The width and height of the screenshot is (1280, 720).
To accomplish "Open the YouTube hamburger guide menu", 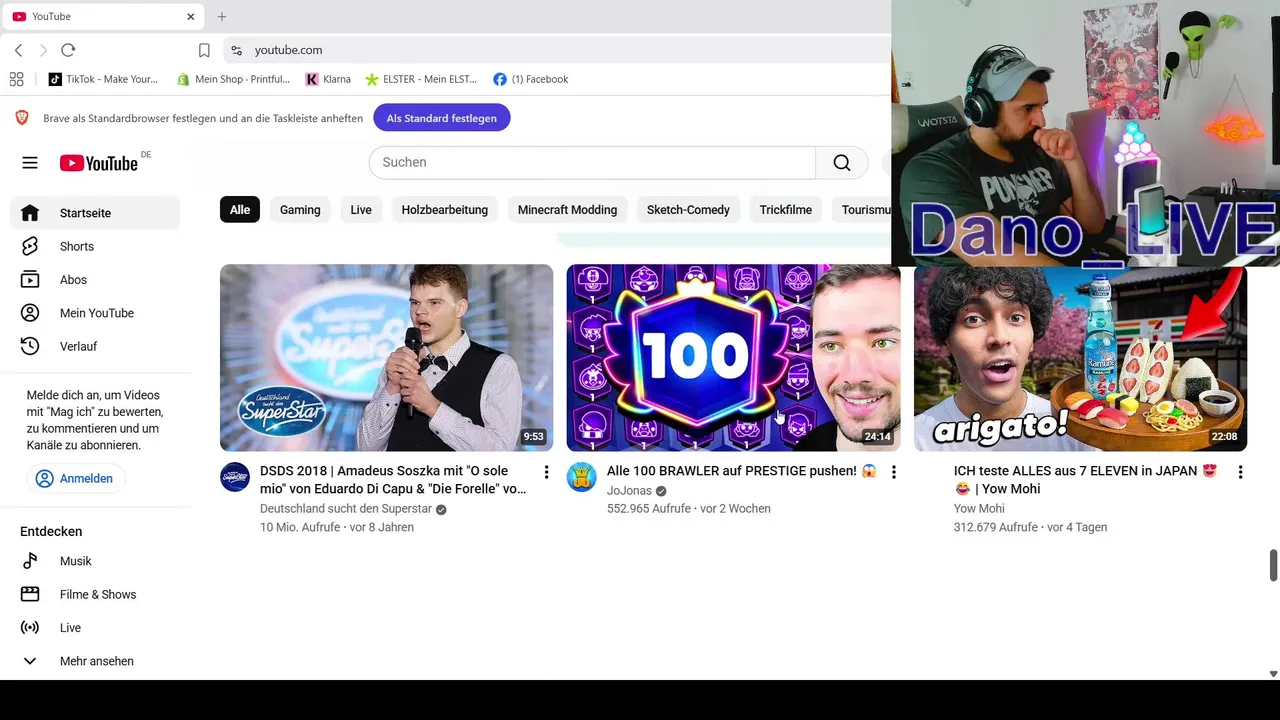I will point(30,163).
